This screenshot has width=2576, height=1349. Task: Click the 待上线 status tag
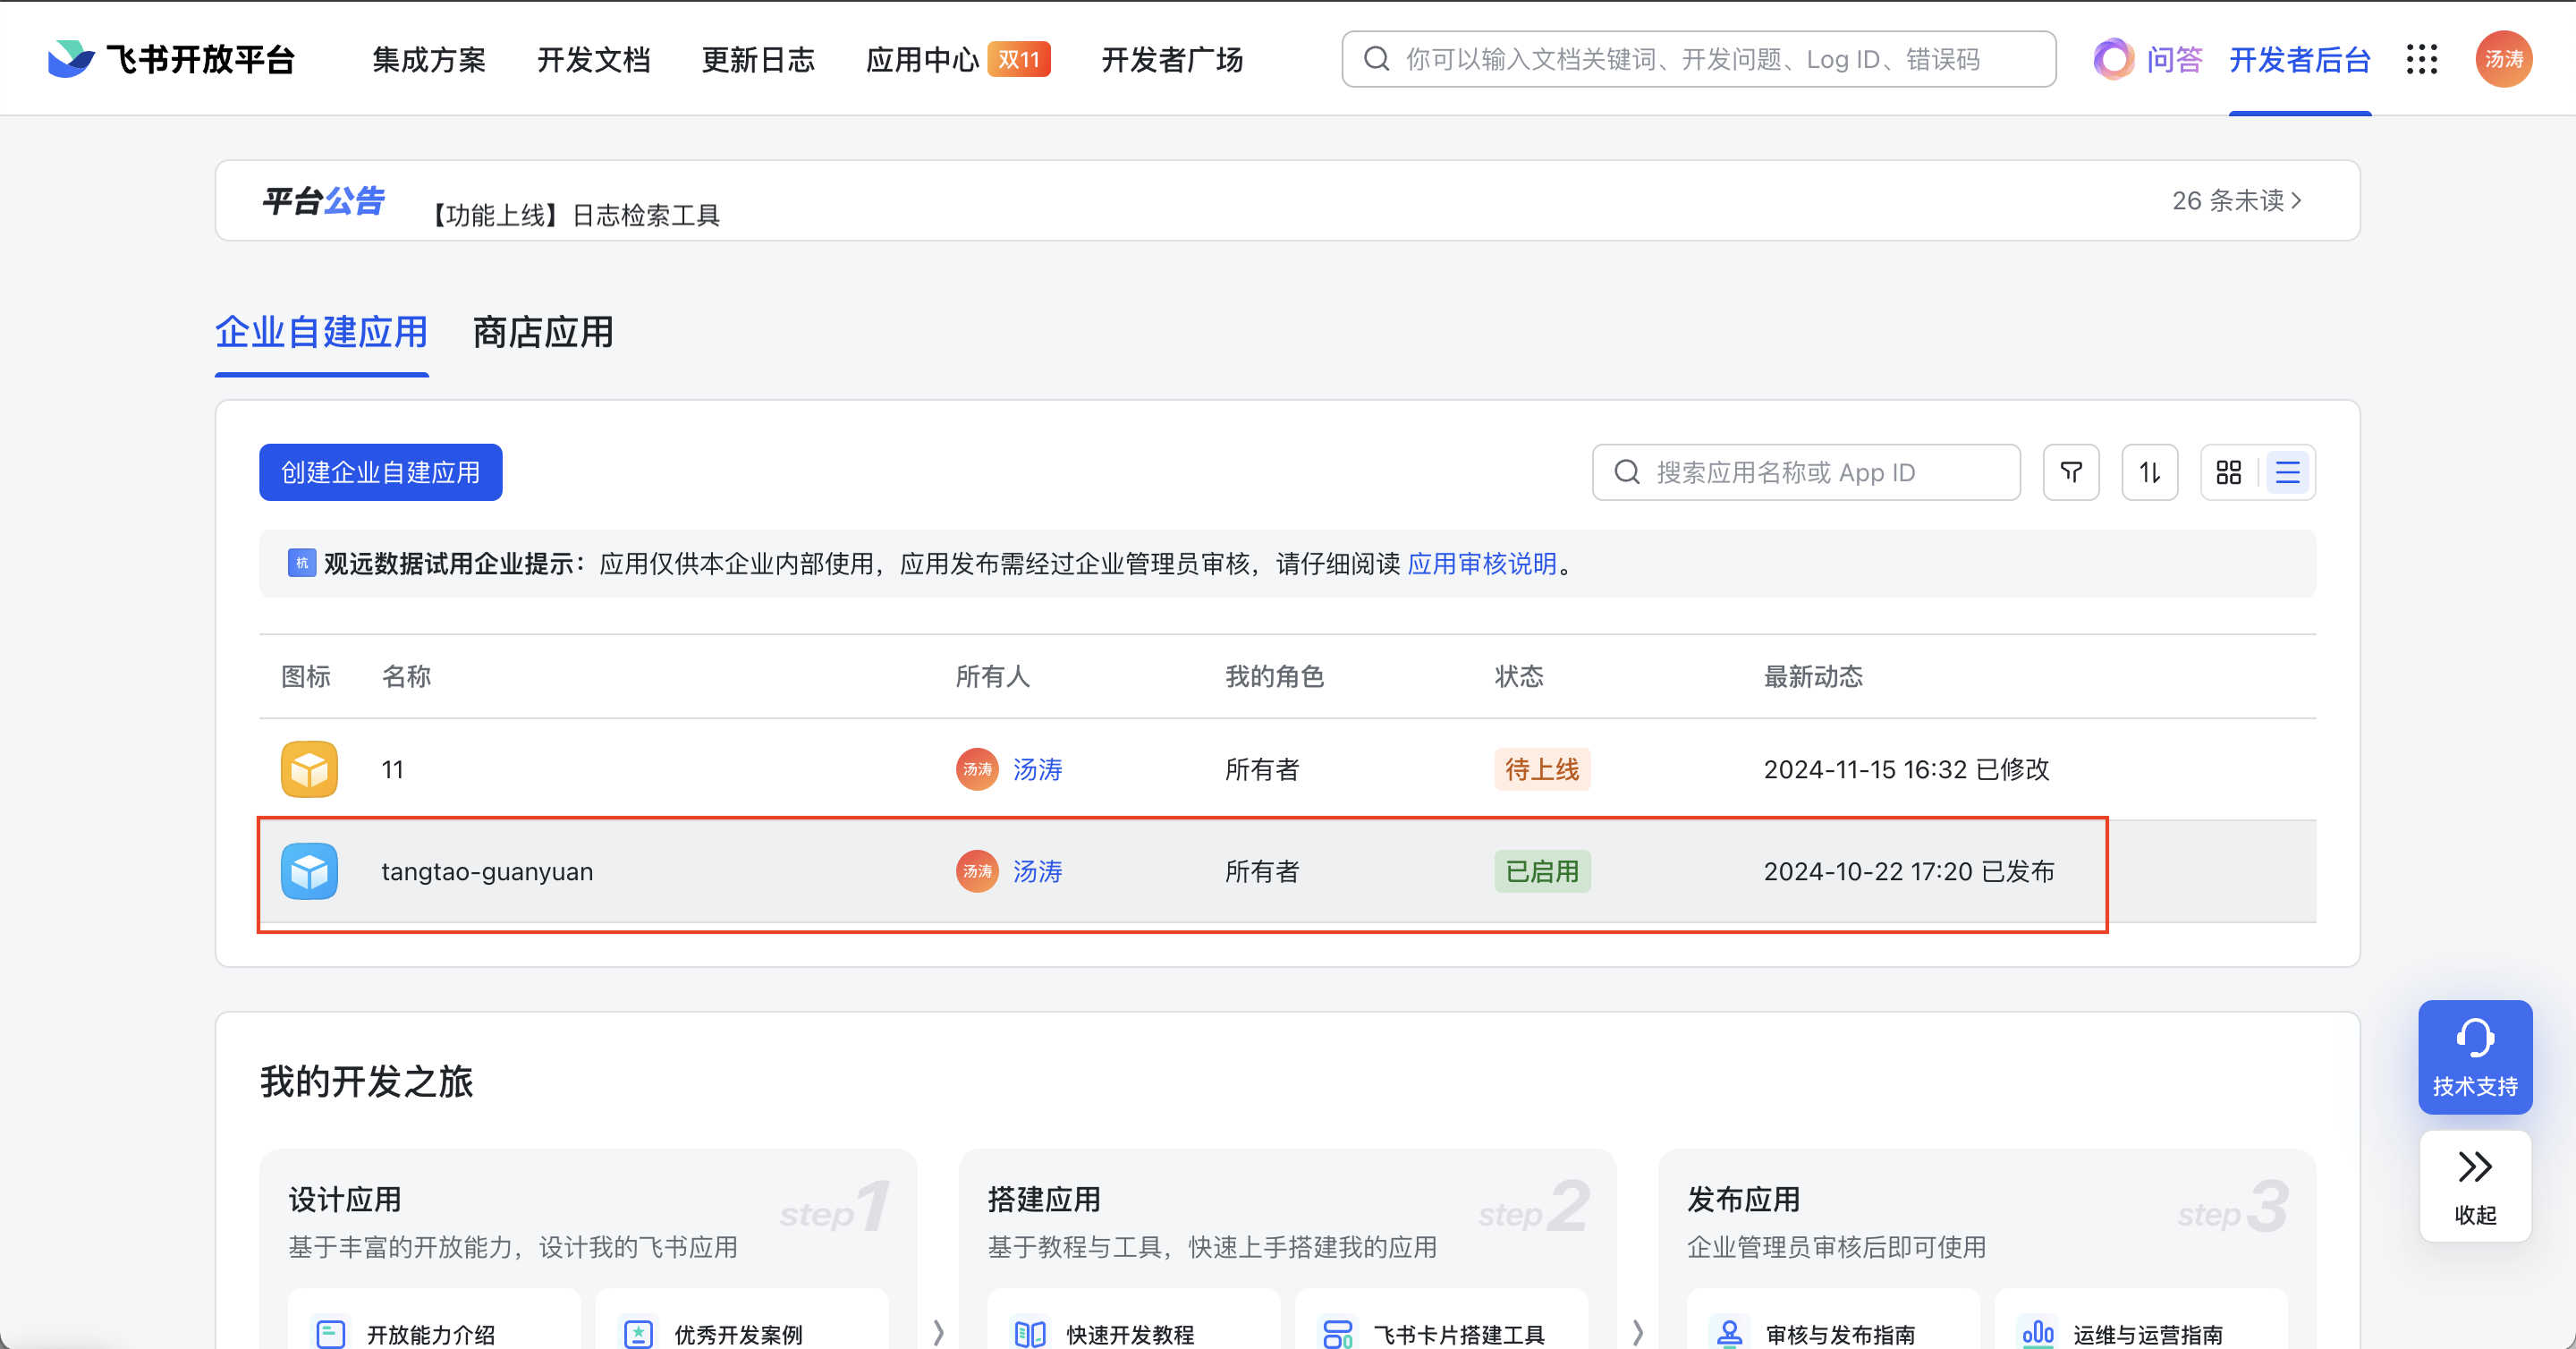coord(1542,769)
